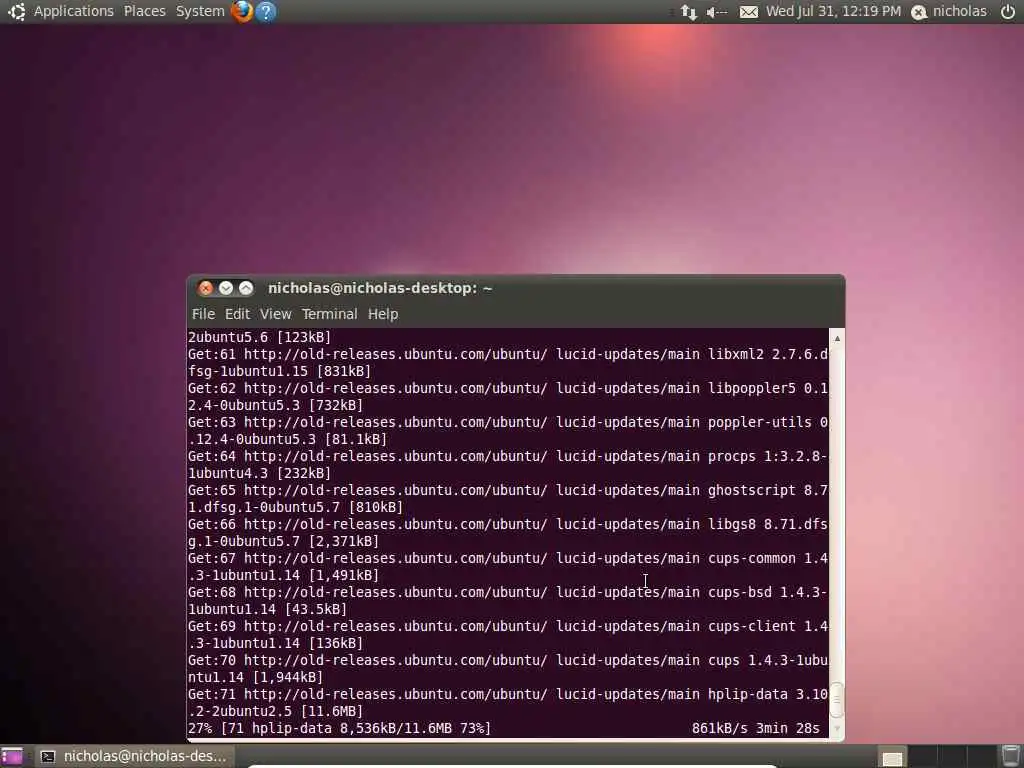Click terminal icon in the taskbar entry

coord(48,756)
